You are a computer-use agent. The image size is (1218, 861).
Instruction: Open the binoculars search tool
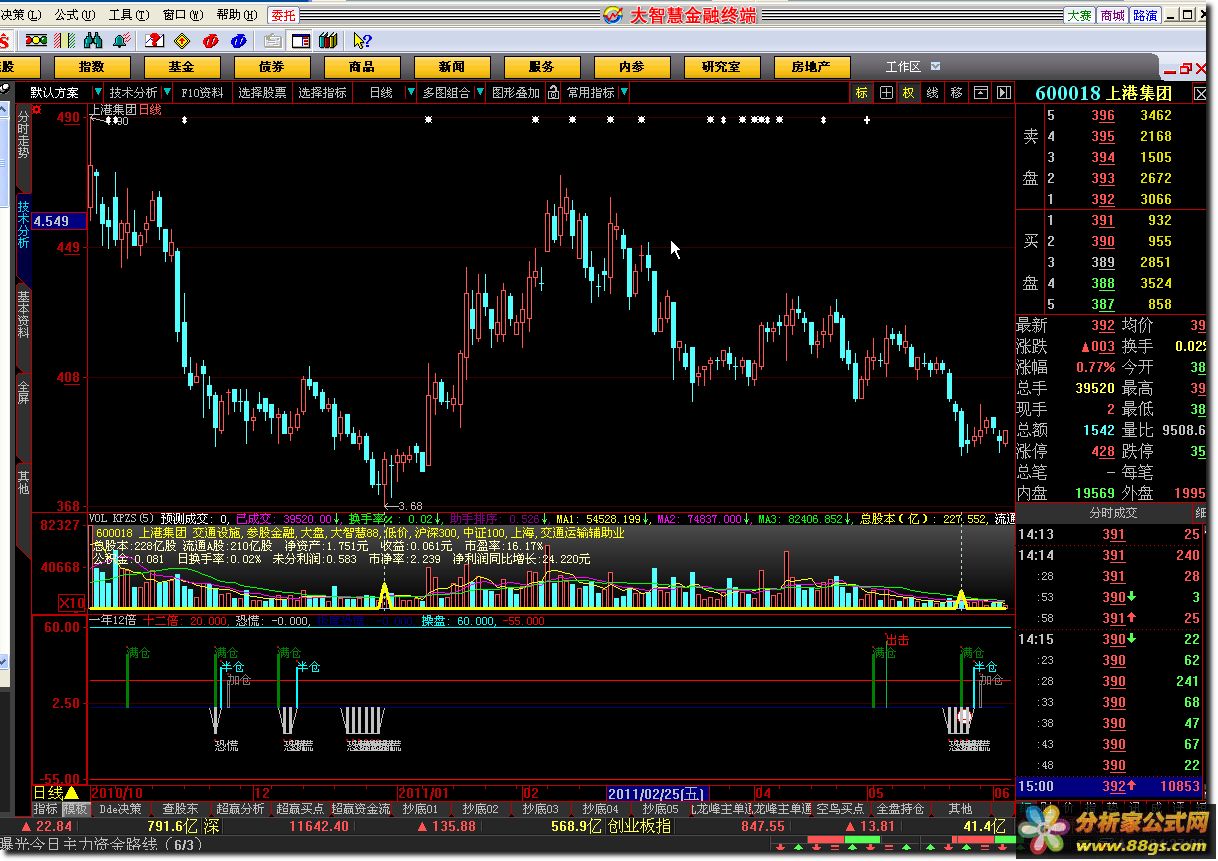pyautogui.click(x=94, y=41)
